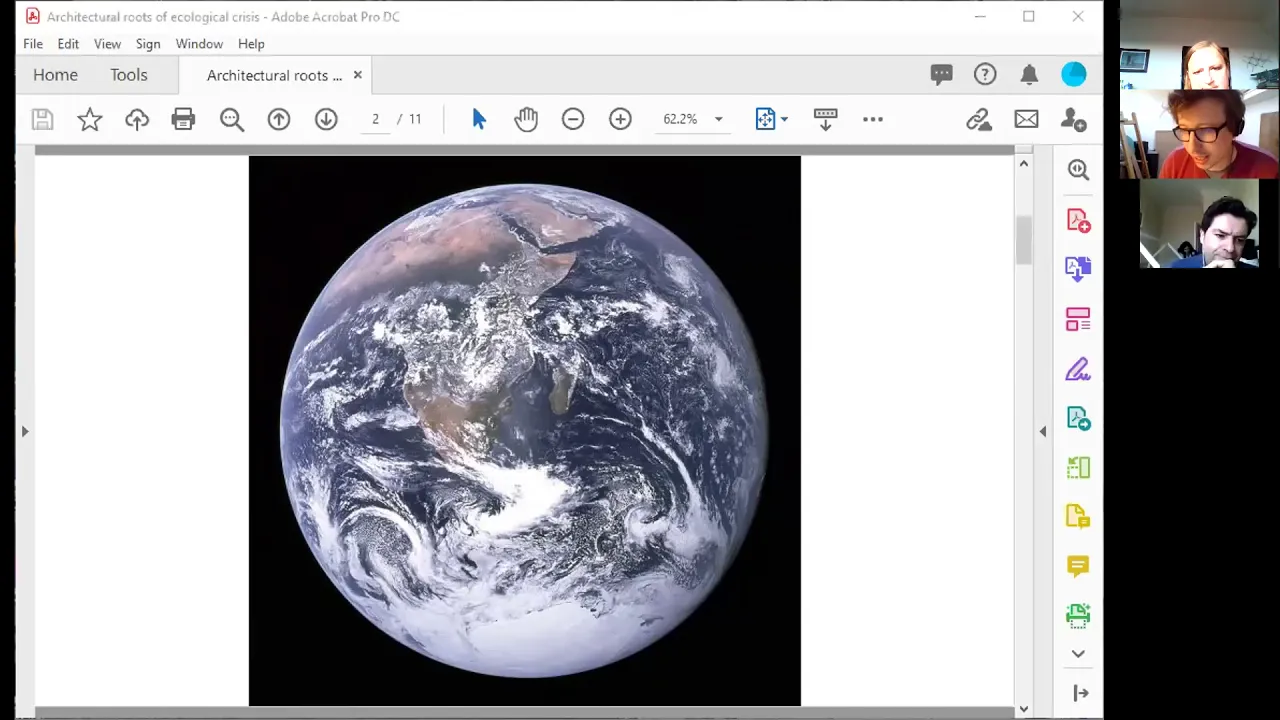Open Find text with the magnifier icon
Screen dimensions: 1280x720
232,120
